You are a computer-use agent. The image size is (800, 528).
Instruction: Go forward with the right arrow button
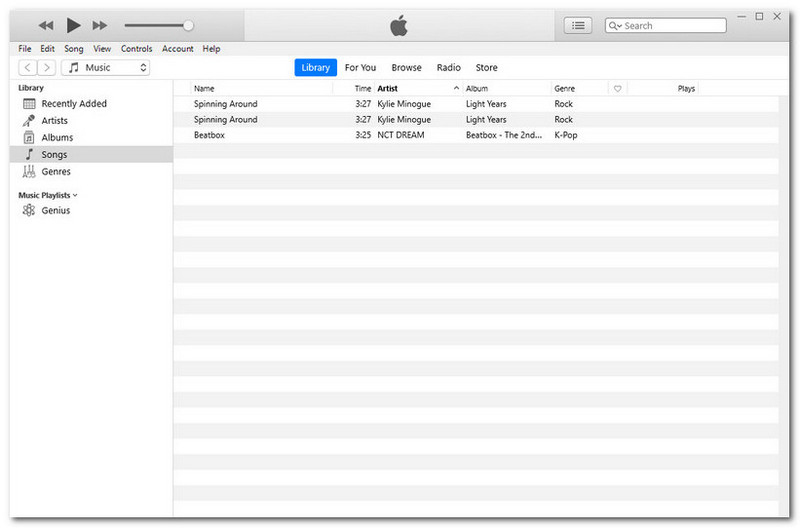click(46, 67)
